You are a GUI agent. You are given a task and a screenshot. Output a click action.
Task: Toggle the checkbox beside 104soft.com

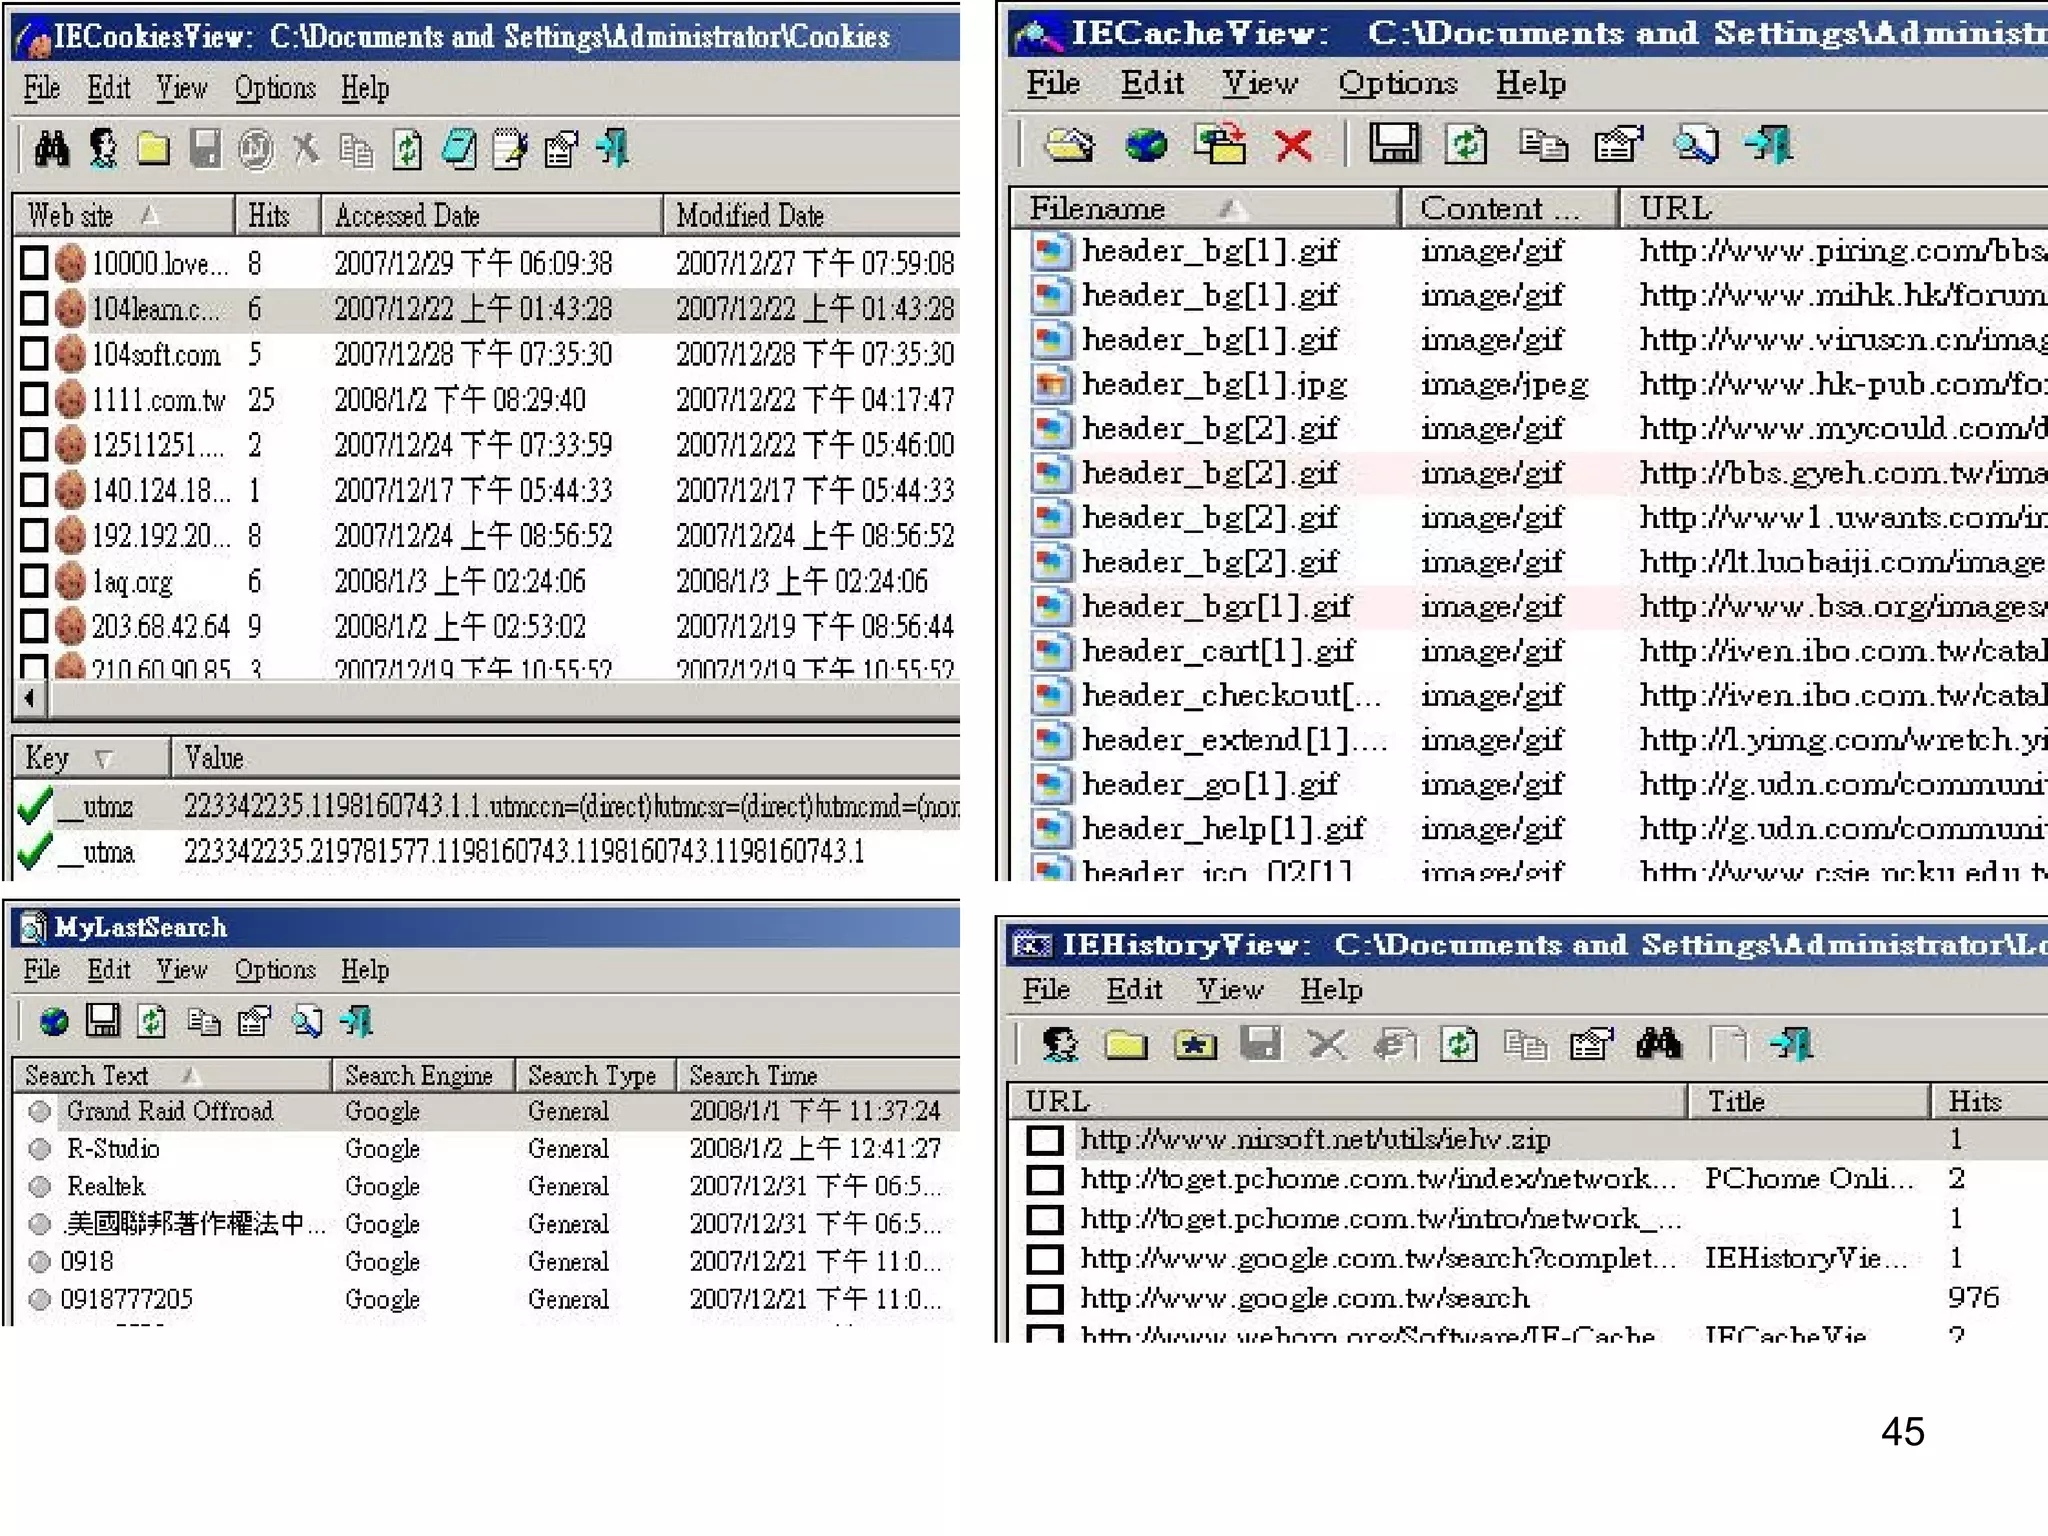(x=34, y=354)
